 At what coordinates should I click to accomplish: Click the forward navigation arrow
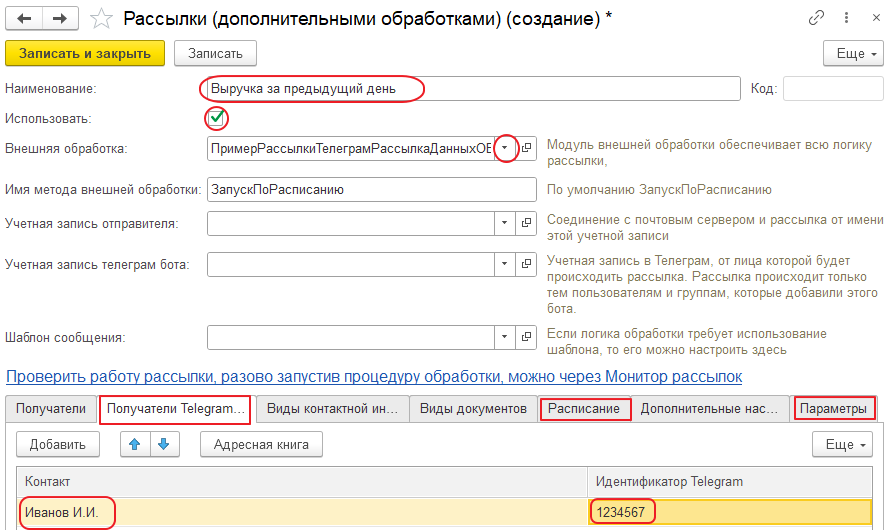click(60, 18)
